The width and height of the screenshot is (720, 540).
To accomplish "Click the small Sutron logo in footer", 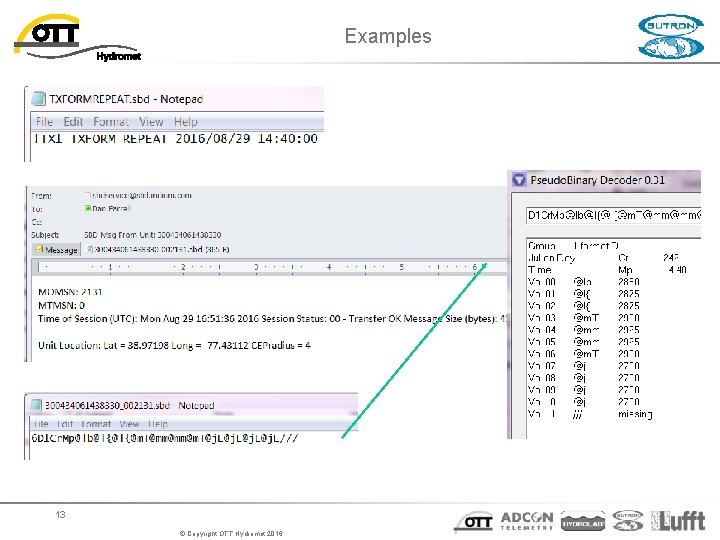I will click(x=628, y=521).
